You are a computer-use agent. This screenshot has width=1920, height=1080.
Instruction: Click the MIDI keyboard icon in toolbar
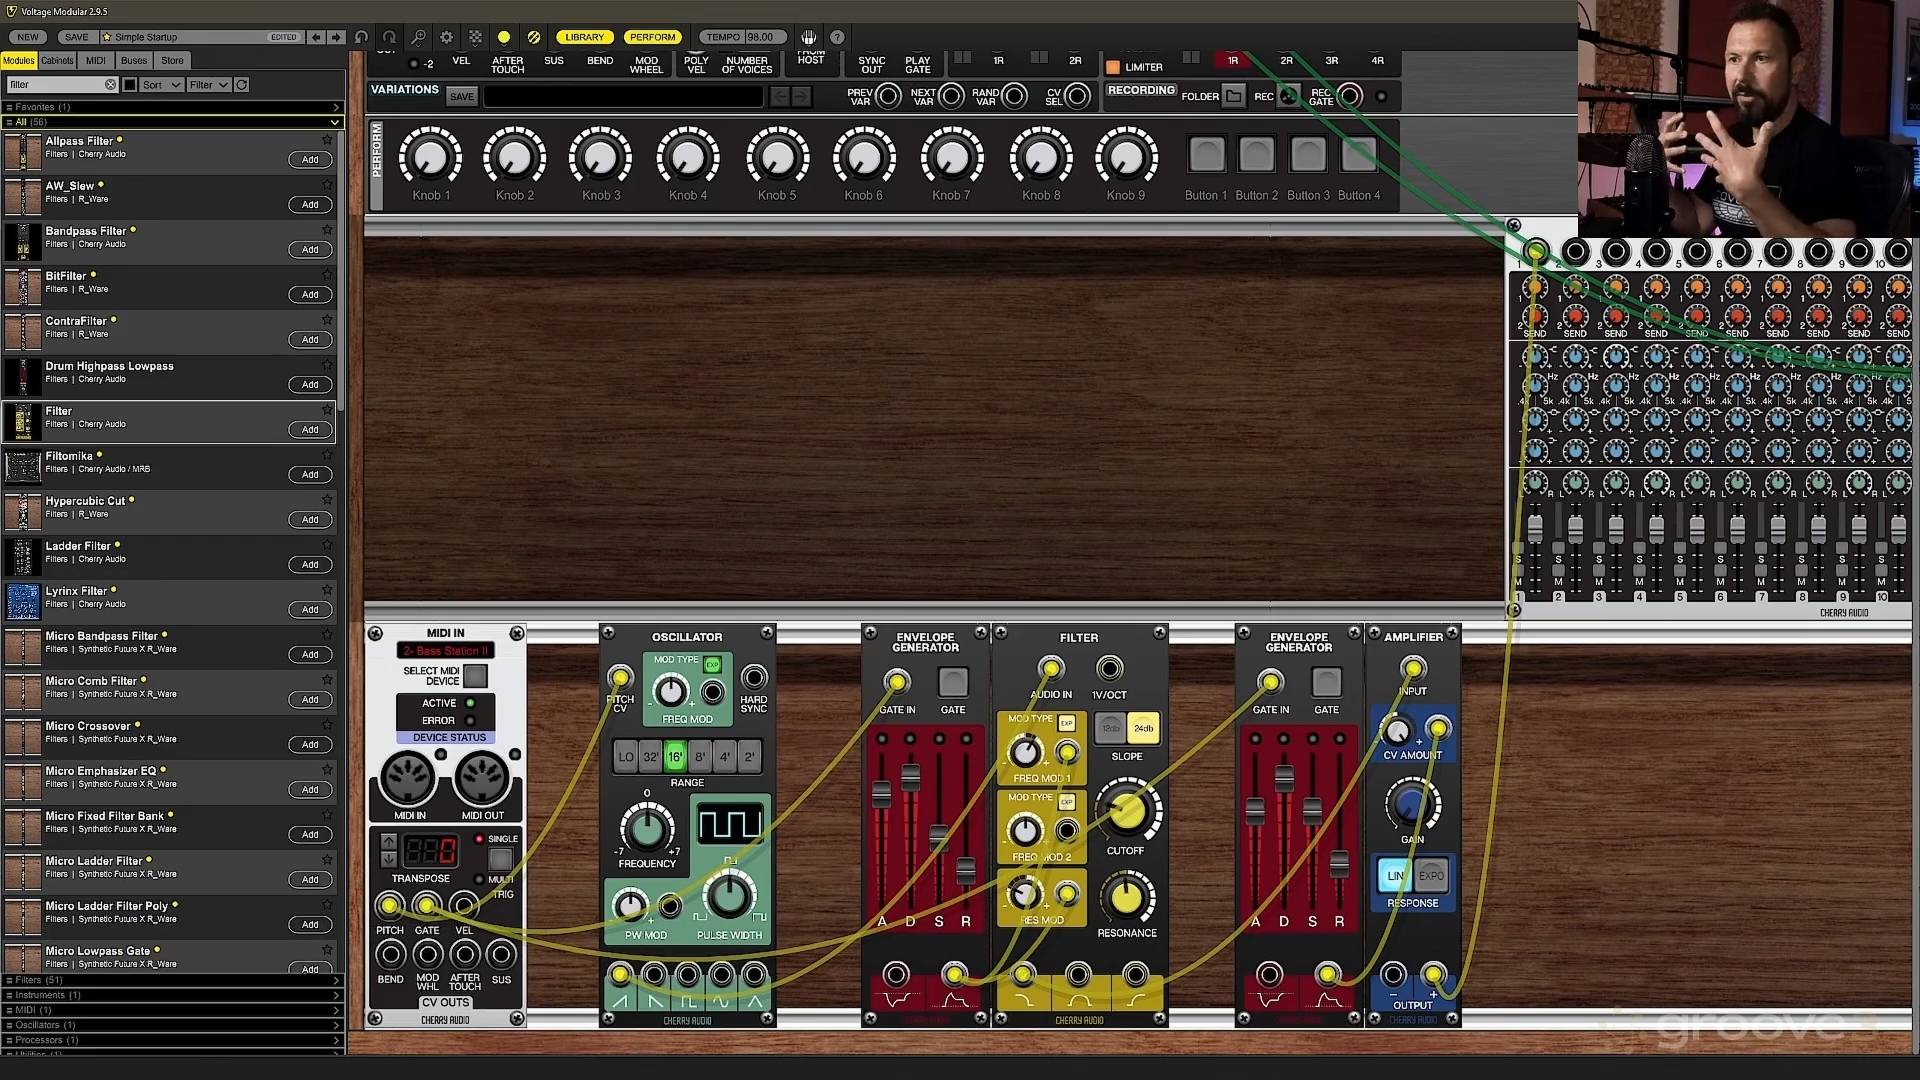click(808, 37)
